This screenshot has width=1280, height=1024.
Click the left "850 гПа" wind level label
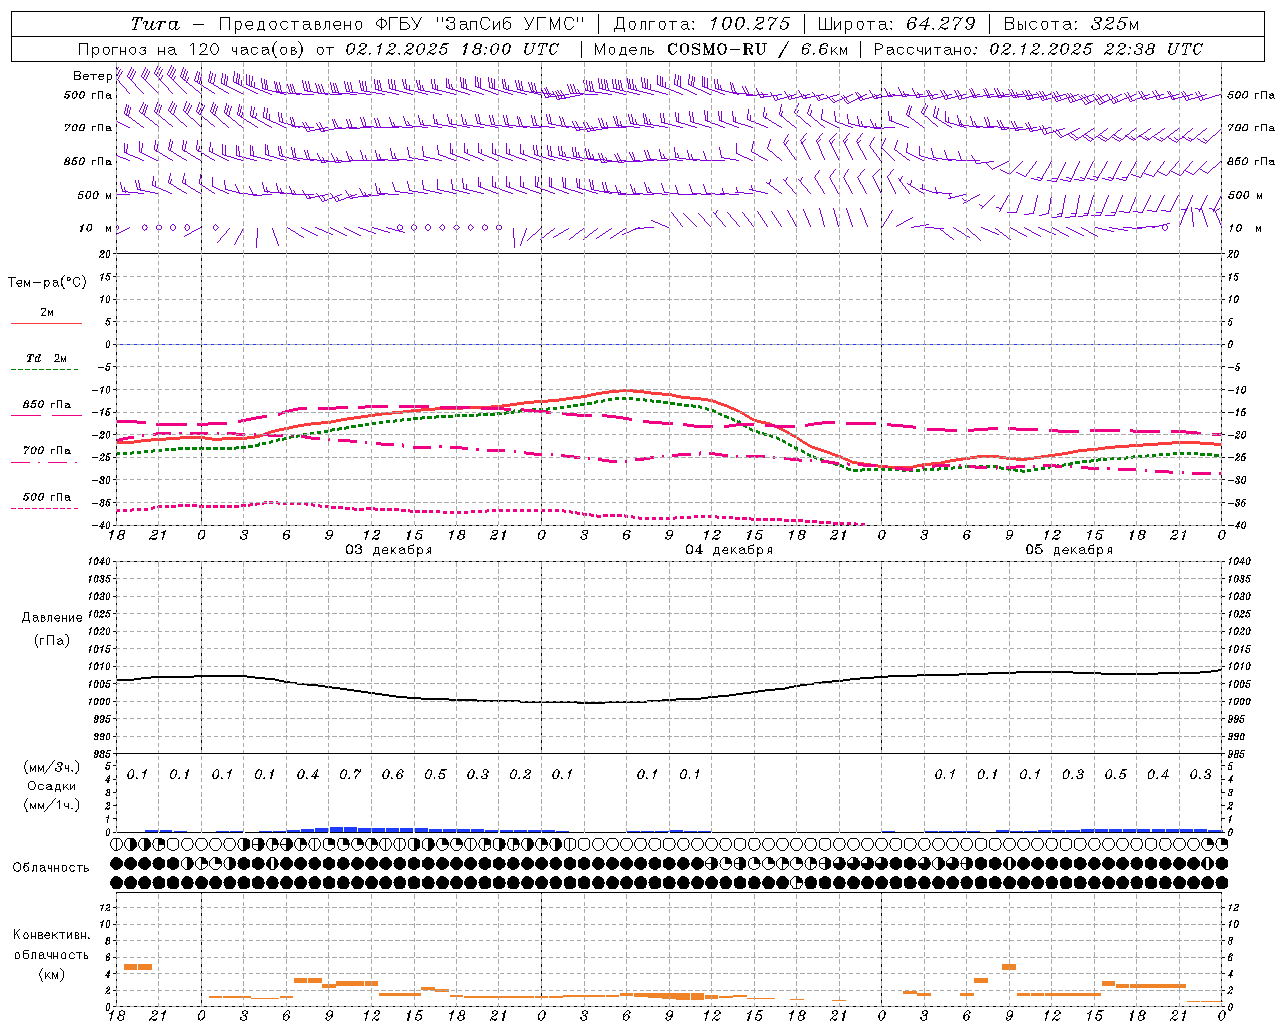[88, 161]
